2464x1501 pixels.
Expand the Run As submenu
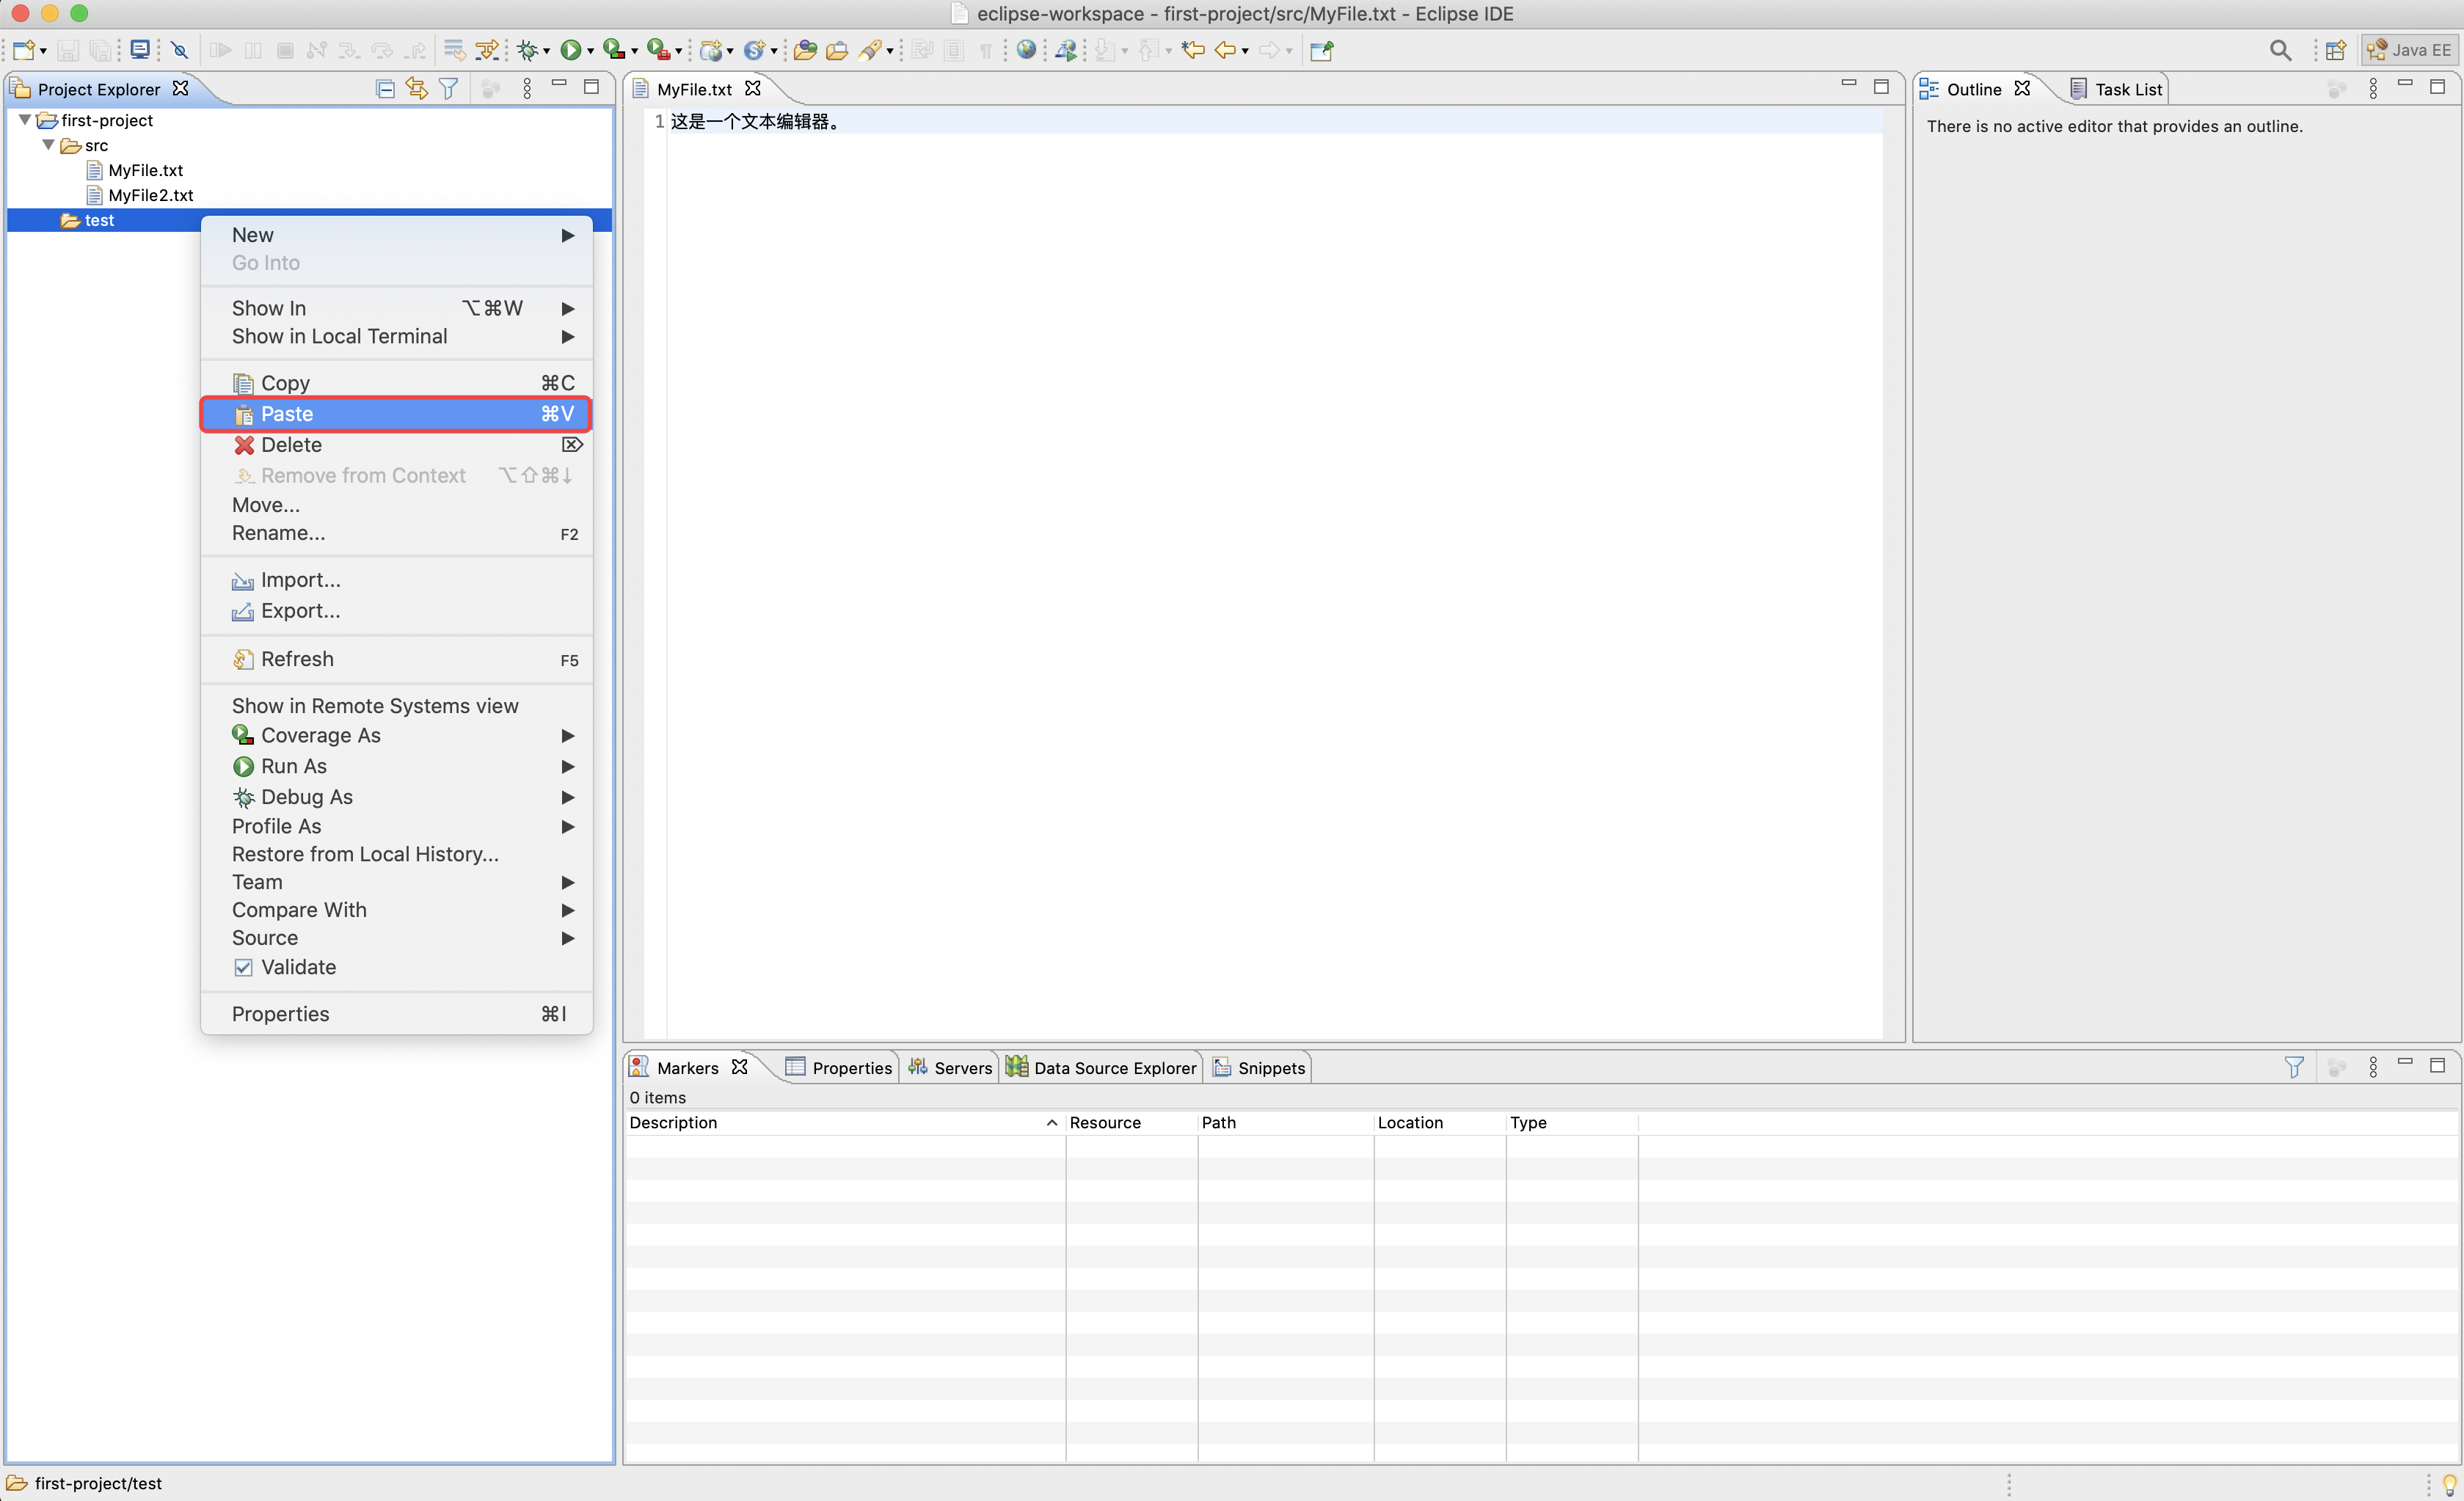coord(398,766)
